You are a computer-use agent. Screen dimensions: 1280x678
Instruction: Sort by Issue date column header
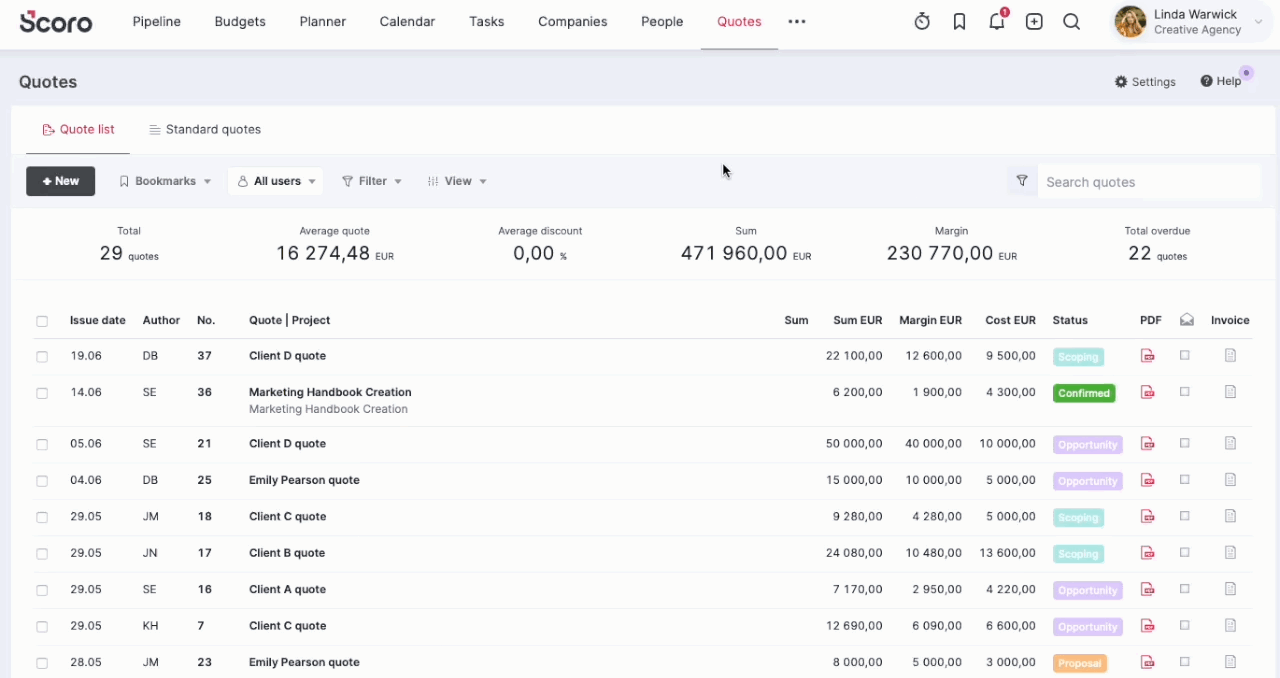coord(98,320)
